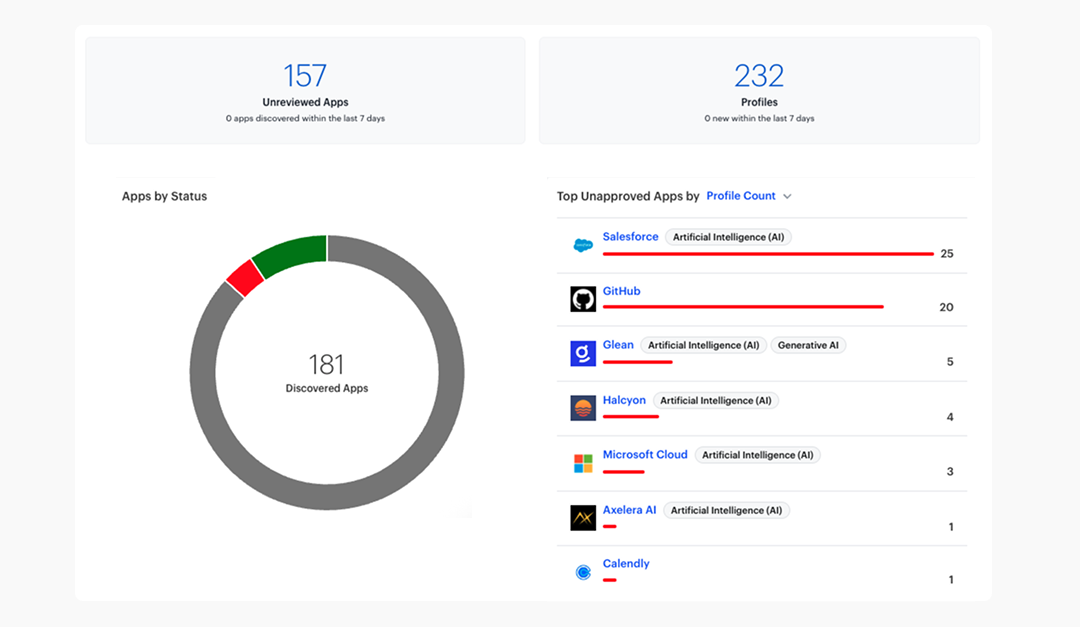The image size is (1080, 627).
Task: Click the GitHub logo icon
Action: pos(583,297)
